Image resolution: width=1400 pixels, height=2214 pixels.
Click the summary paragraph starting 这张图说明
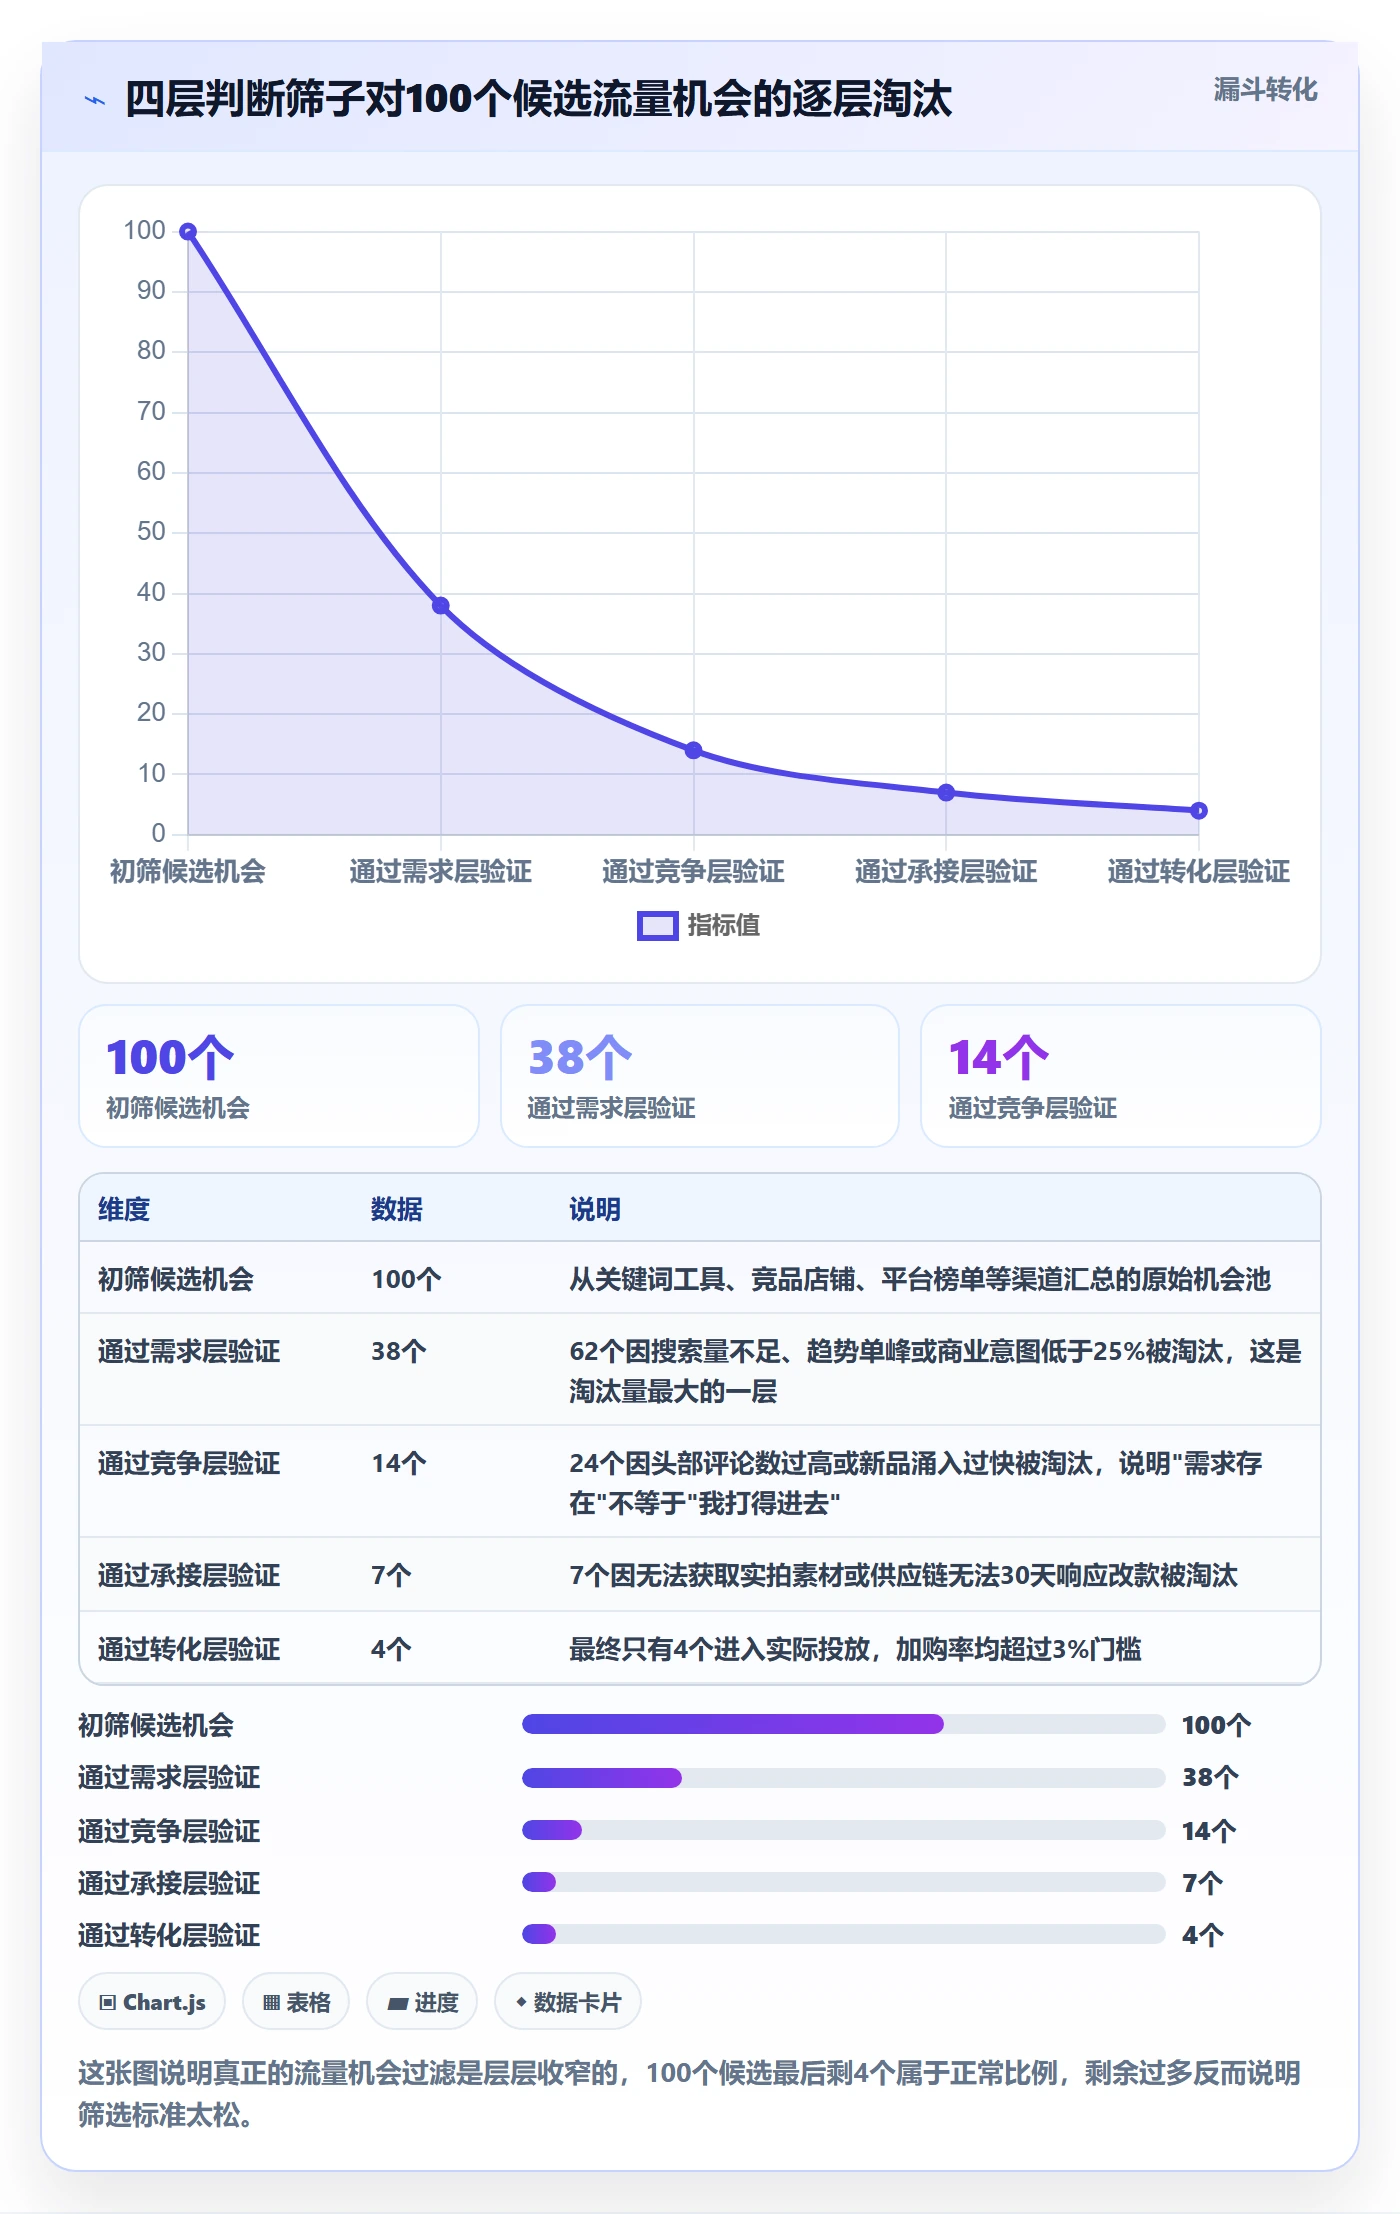point(689,2093)
